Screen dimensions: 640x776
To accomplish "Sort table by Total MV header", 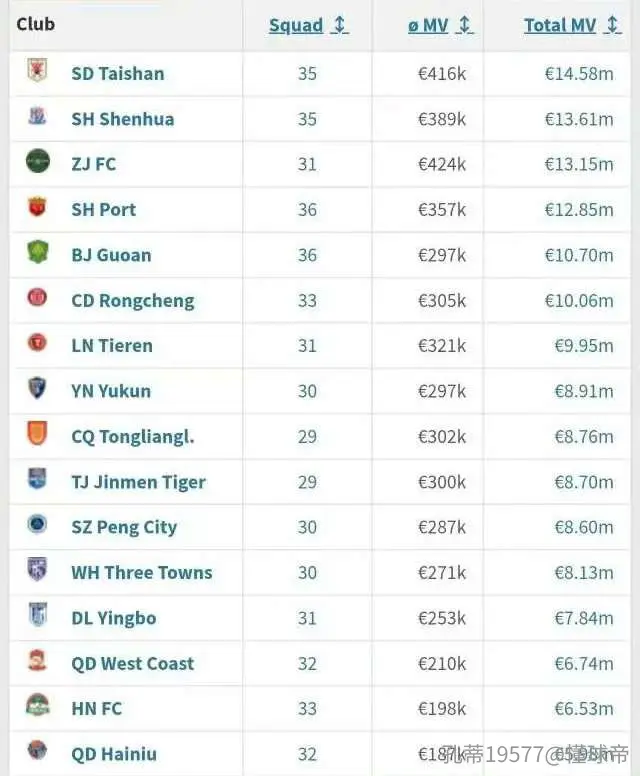I will coord(560,25).
